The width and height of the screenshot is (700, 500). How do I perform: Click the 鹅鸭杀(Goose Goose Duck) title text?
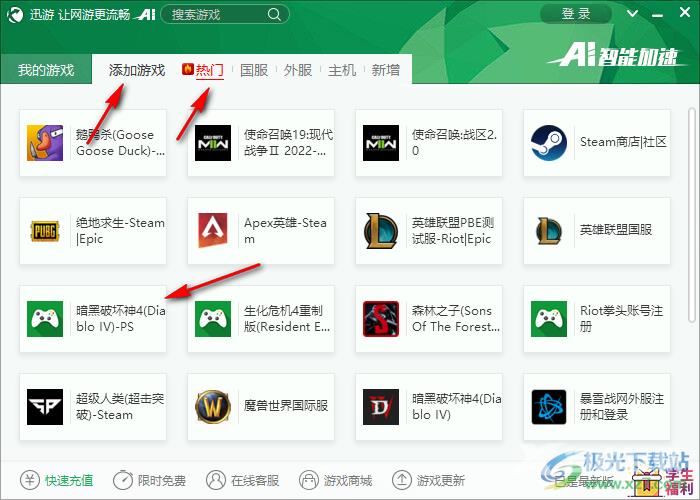coord(121,143)
